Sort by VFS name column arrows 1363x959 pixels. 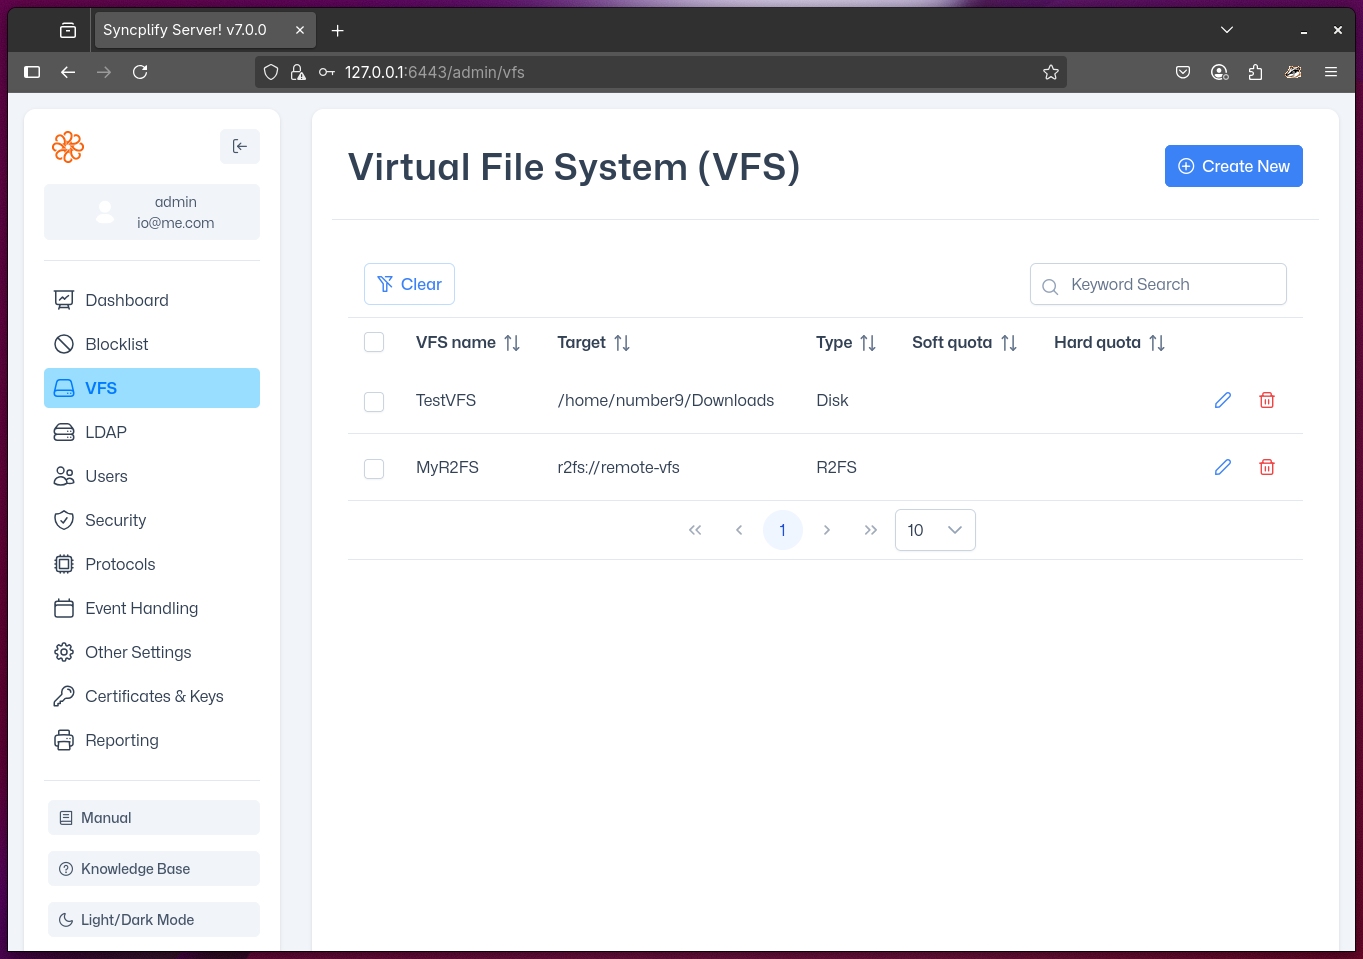pyautogui.click(x=512, y=343)
